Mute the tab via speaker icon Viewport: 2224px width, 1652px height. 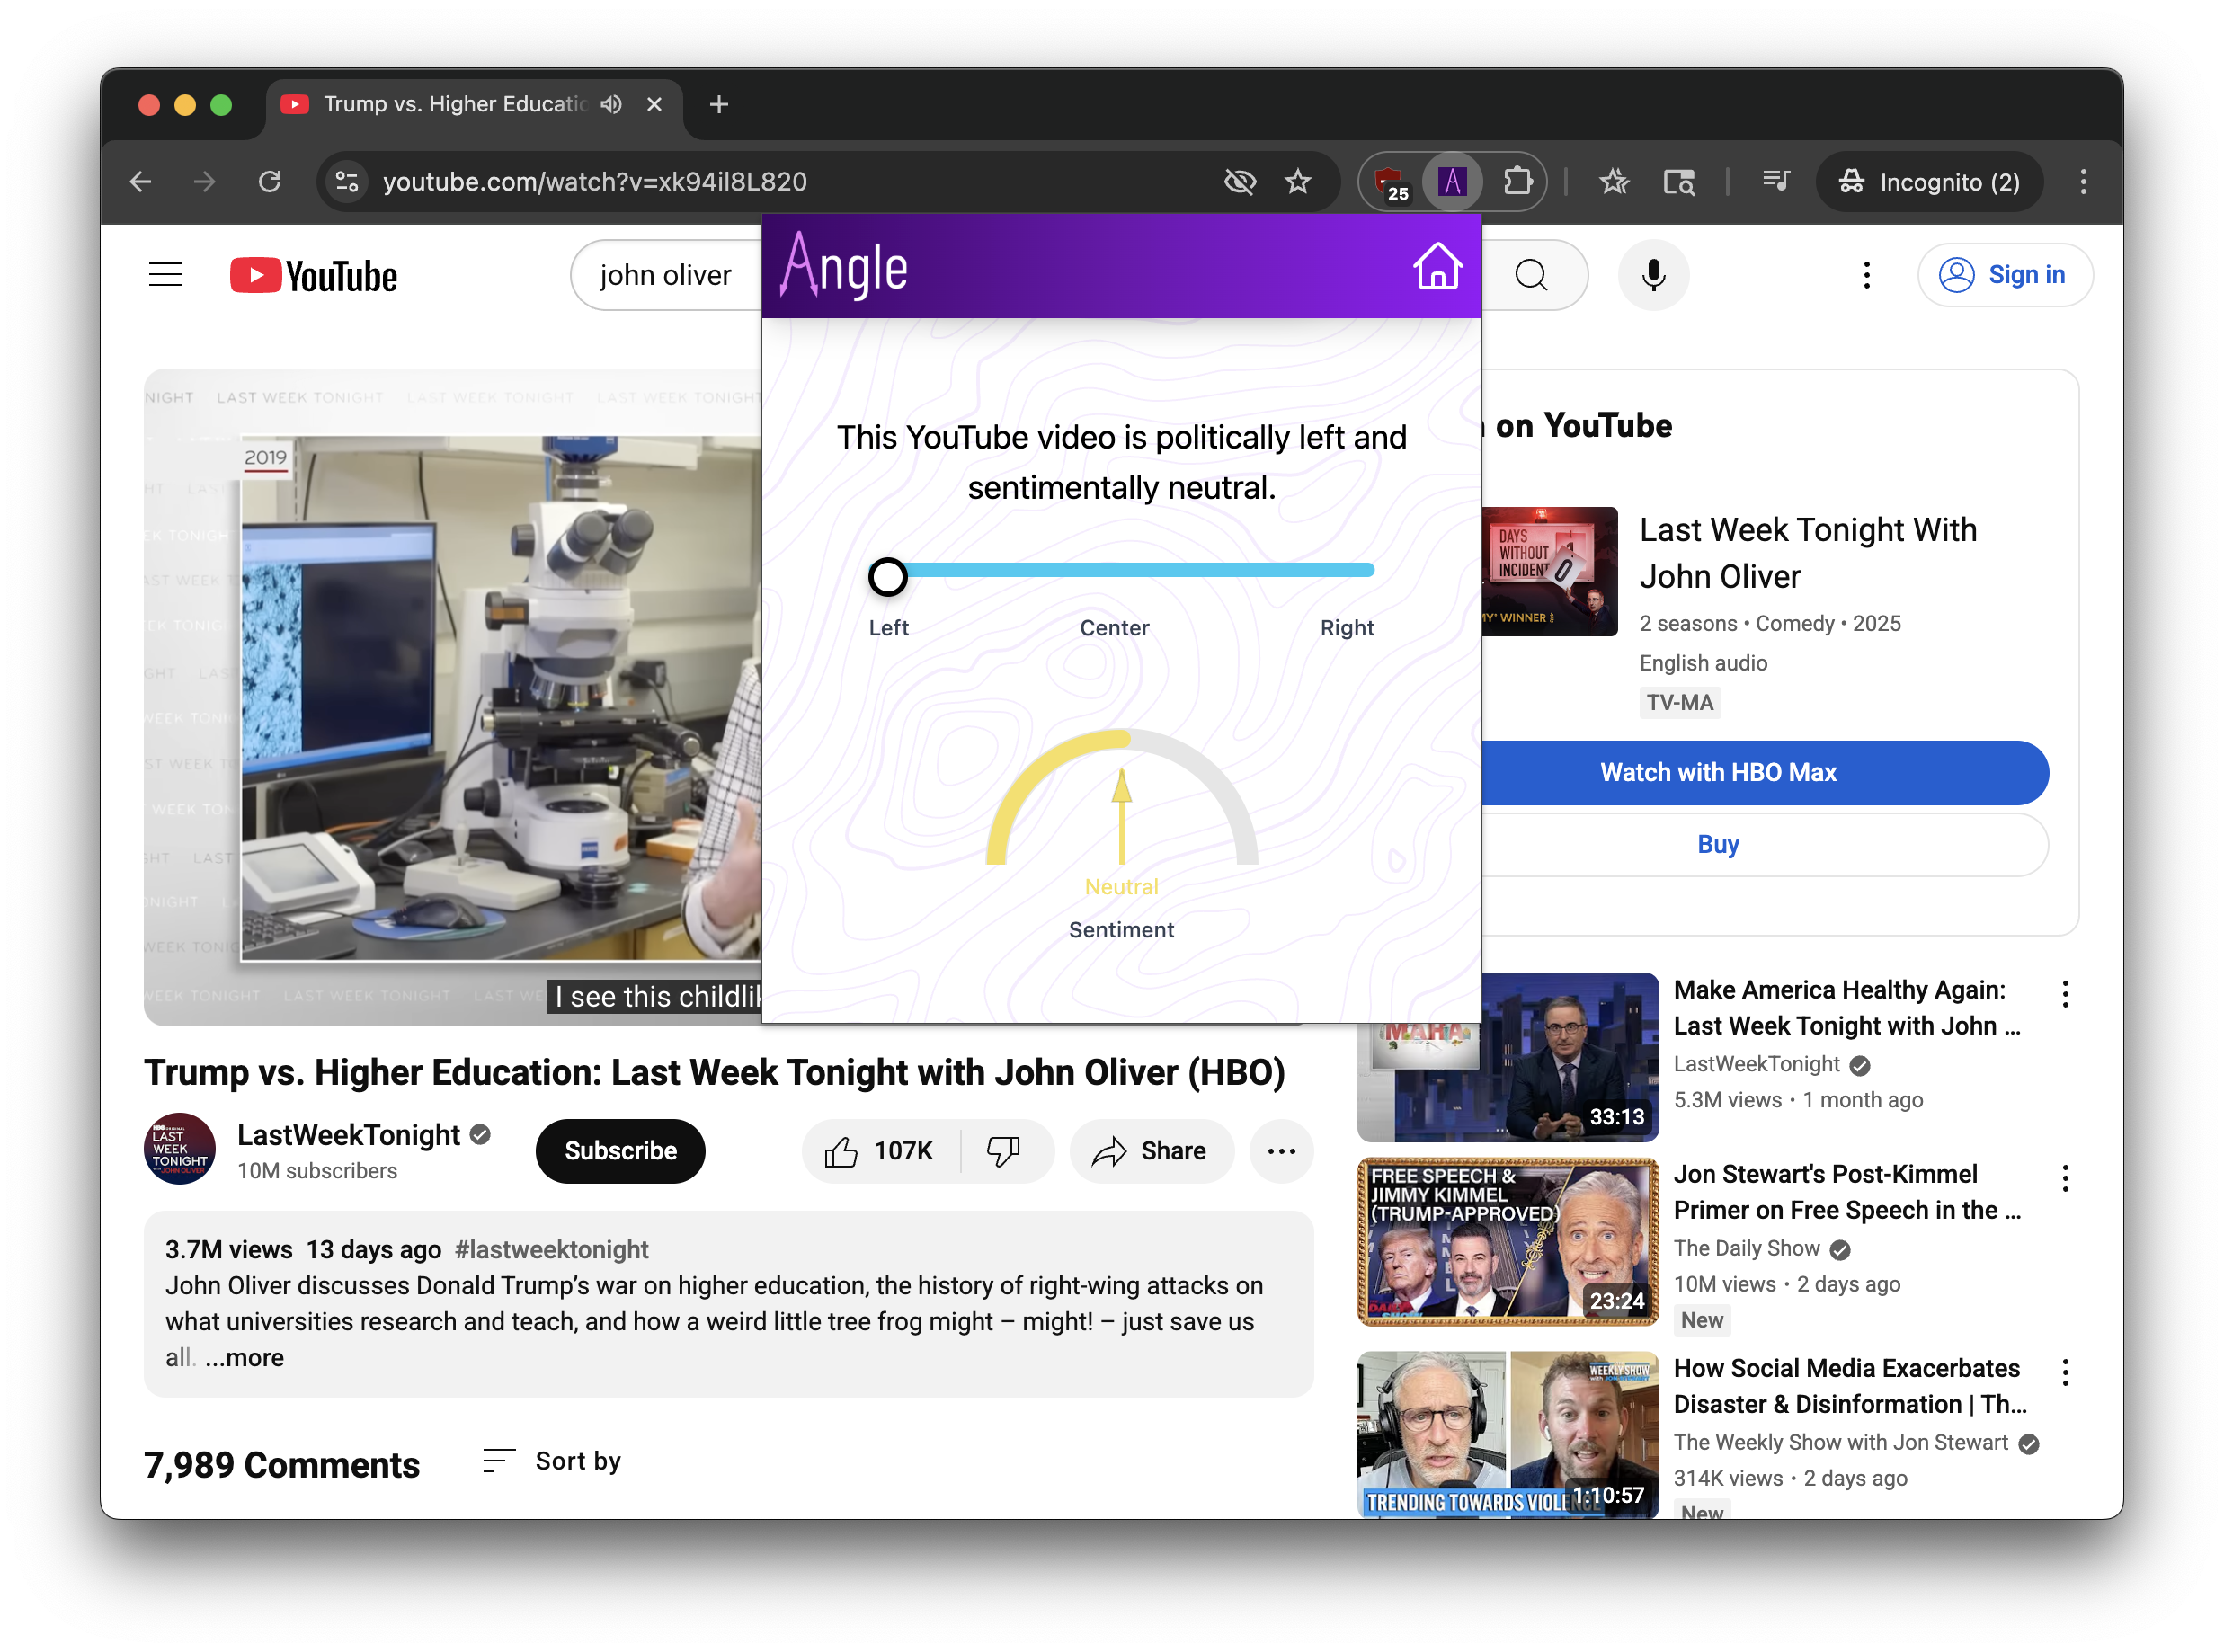tap(611, 104)
